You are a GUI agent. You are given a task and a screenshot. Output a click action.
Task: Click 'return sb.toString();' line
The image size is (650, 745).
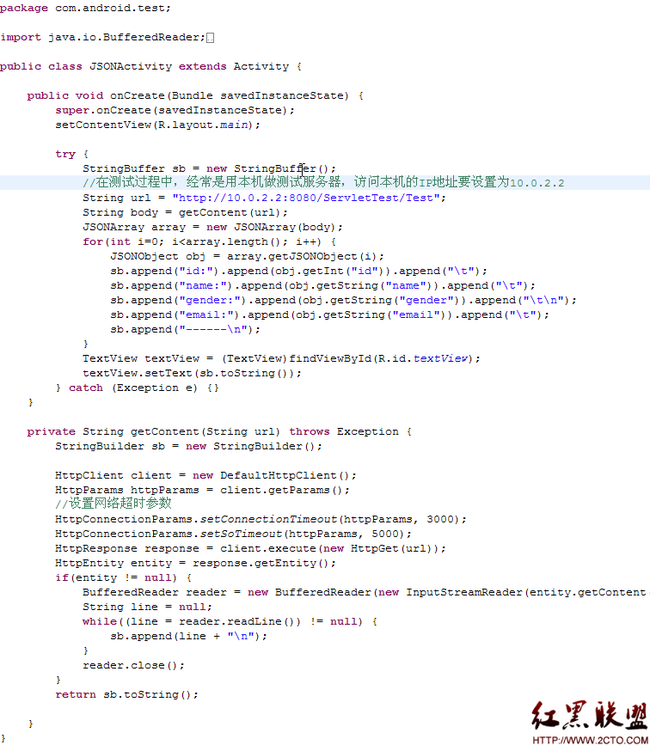click(x=127, y=695)
